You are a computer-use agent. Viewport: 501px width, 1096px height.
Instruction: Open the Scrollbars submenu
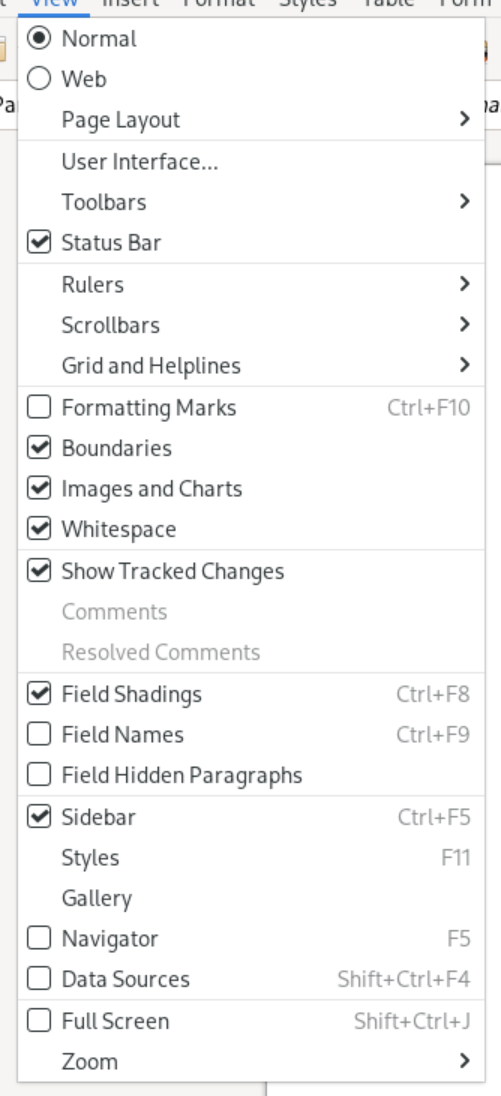251,325
